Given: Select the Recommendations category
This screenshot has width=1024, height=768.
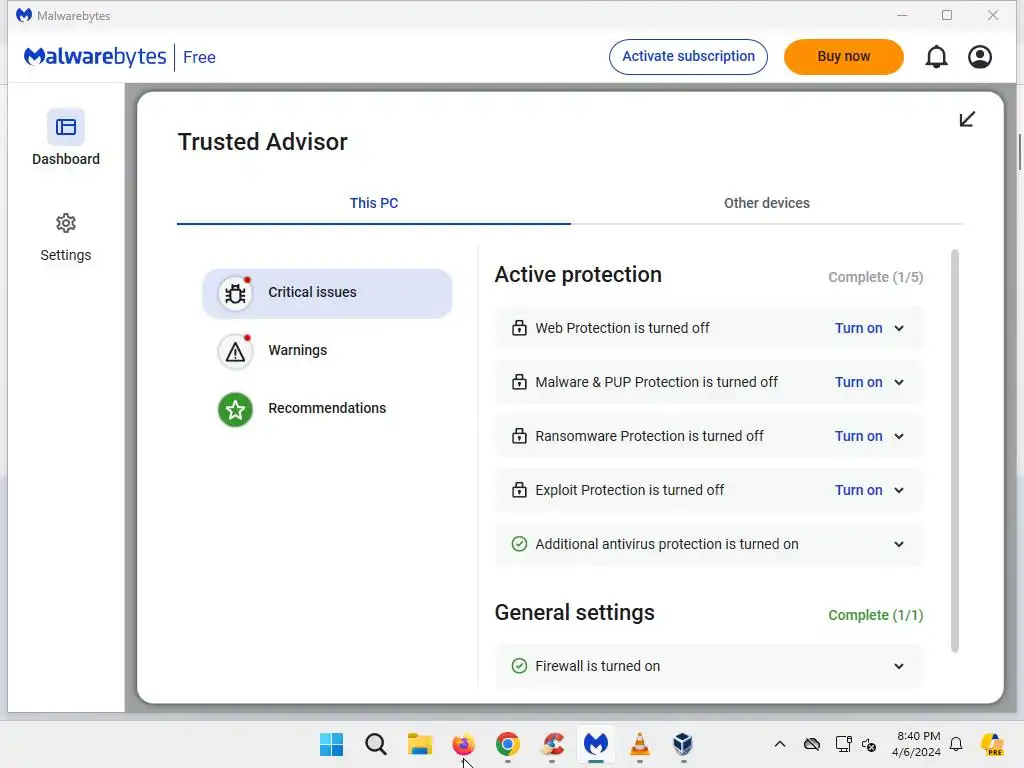Looking at the screenshot, I should click(327, 408).
